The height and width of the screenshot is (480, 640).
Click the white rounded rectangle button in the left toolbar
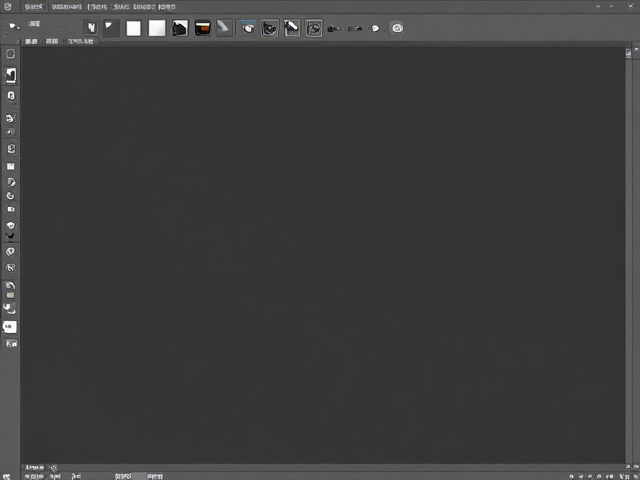10,327
